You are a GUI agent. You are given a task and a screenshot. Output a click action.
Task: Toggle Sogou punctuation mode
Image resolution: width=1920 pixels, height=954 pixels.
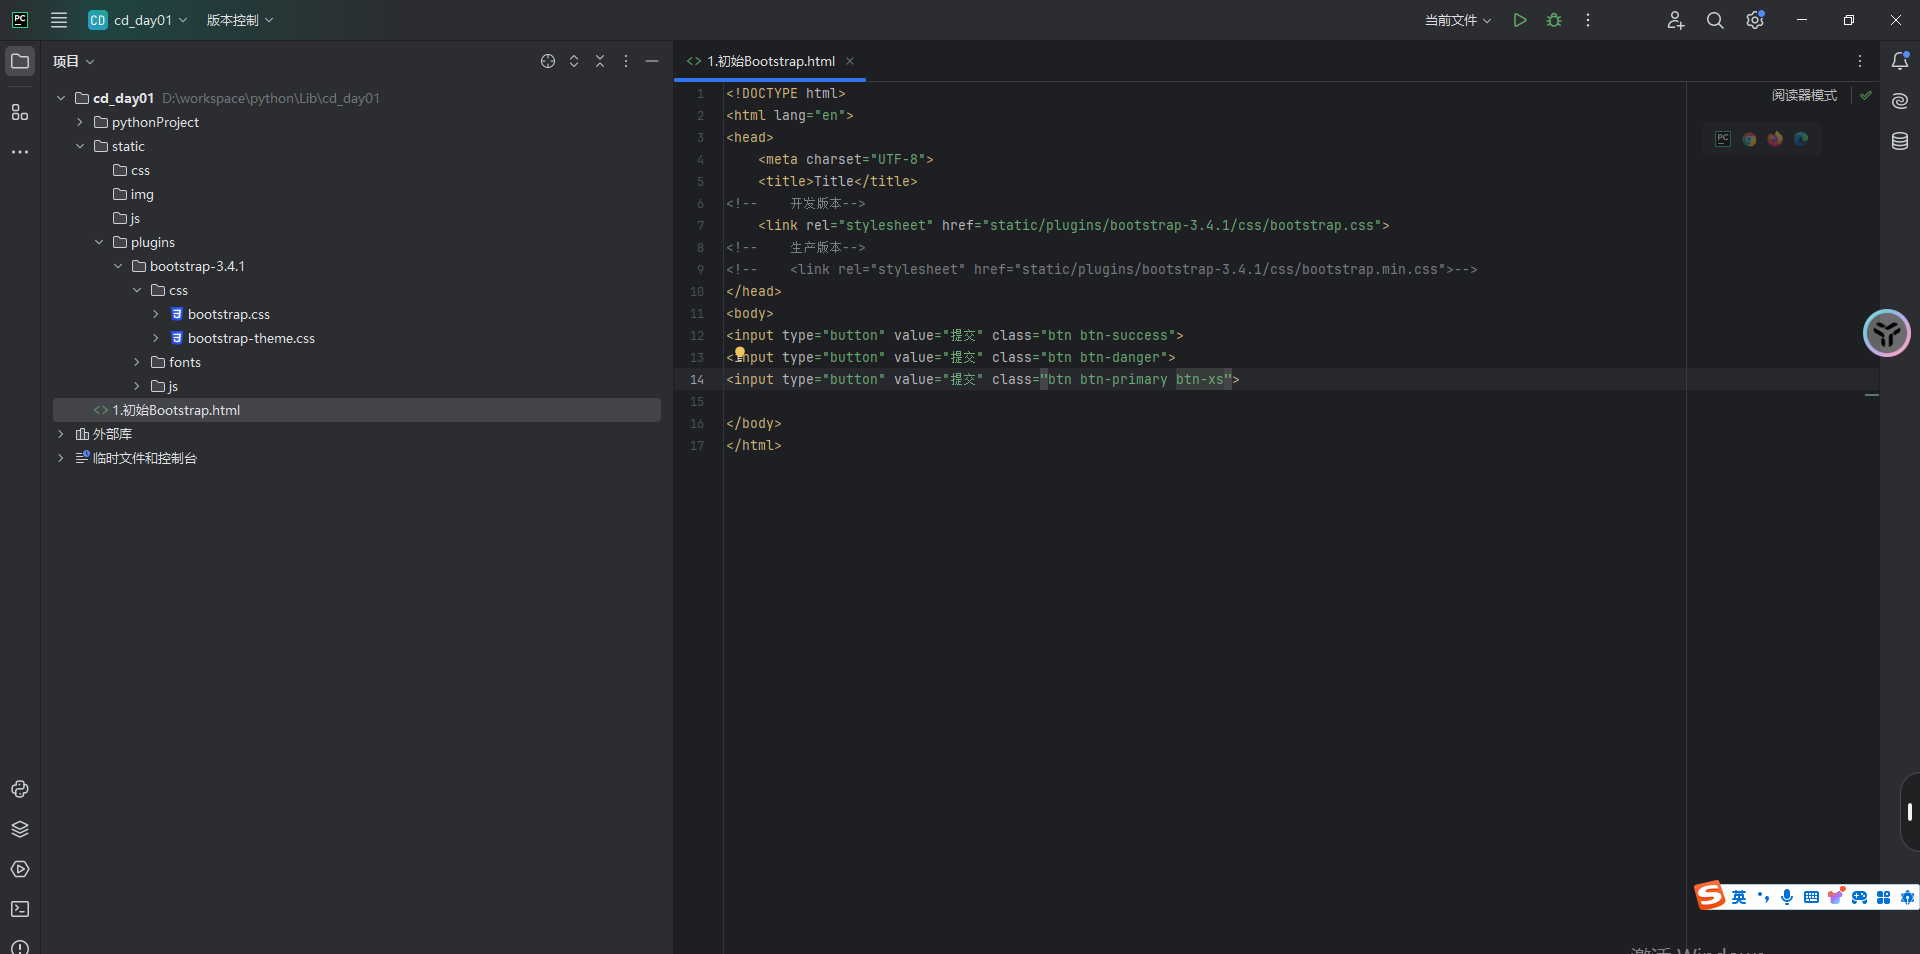tap(1763, 897)
